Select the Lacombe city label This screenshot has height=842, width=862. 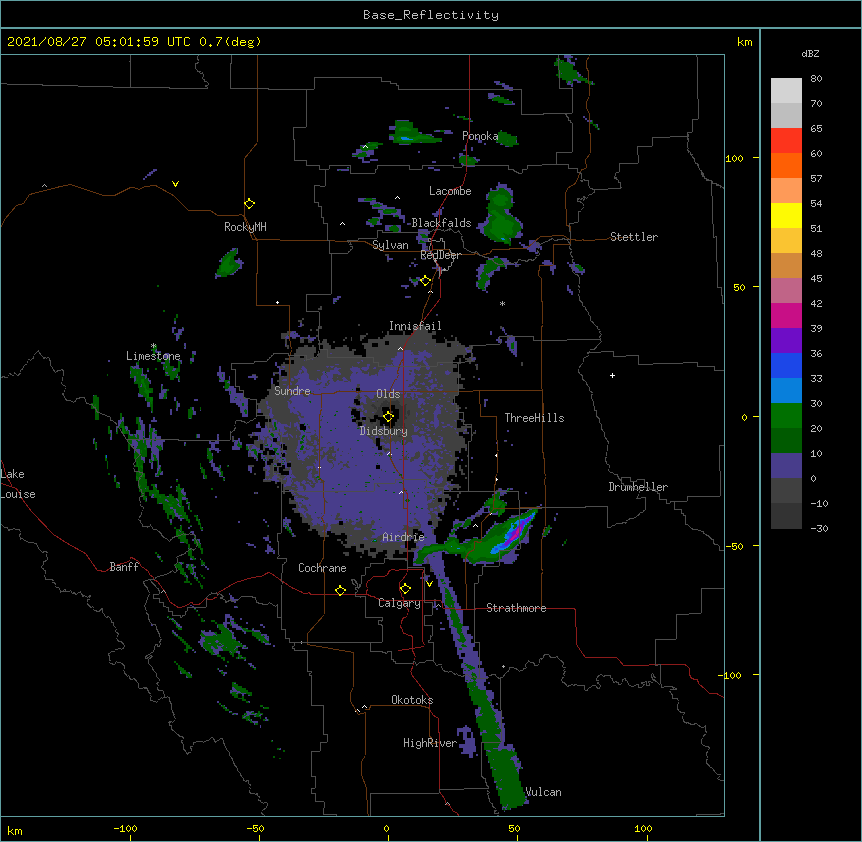point(450,191)
